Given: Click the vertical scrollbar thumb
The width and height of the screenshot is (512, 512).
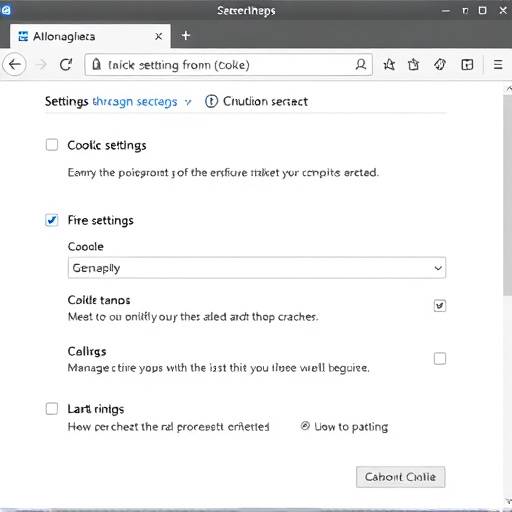Looking at the screenshot, I should click(x=508, y=195).
